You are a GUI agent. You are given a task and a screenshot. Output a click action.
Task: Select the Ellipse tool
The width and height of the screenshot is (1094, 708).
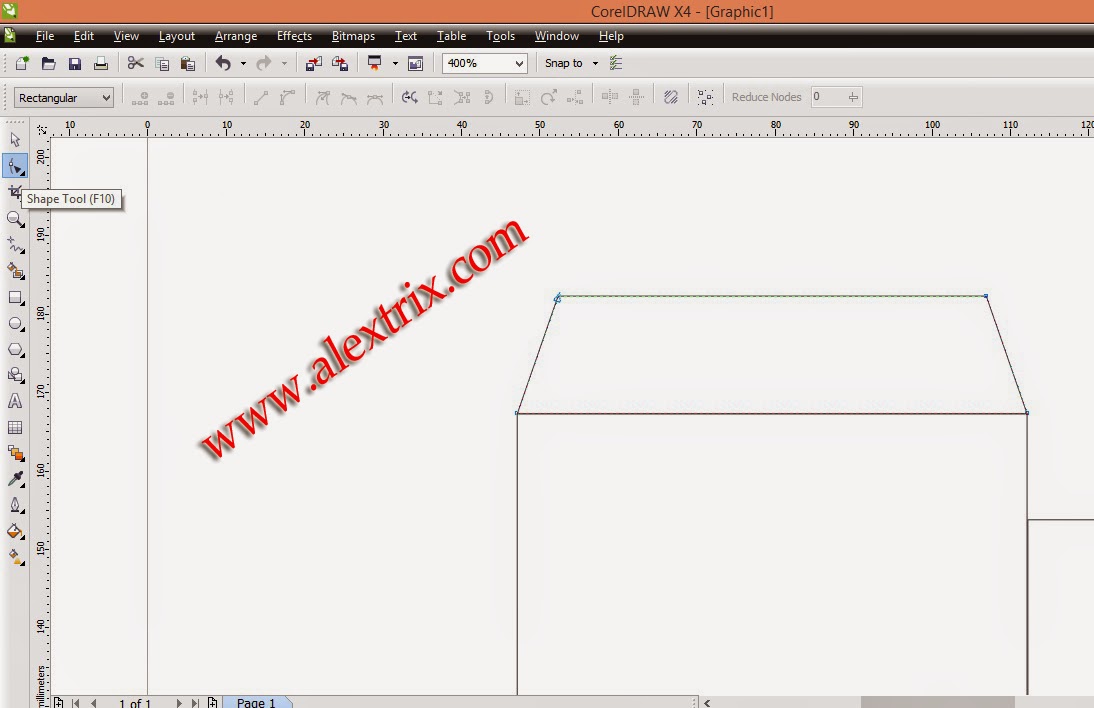click(15, 324)
